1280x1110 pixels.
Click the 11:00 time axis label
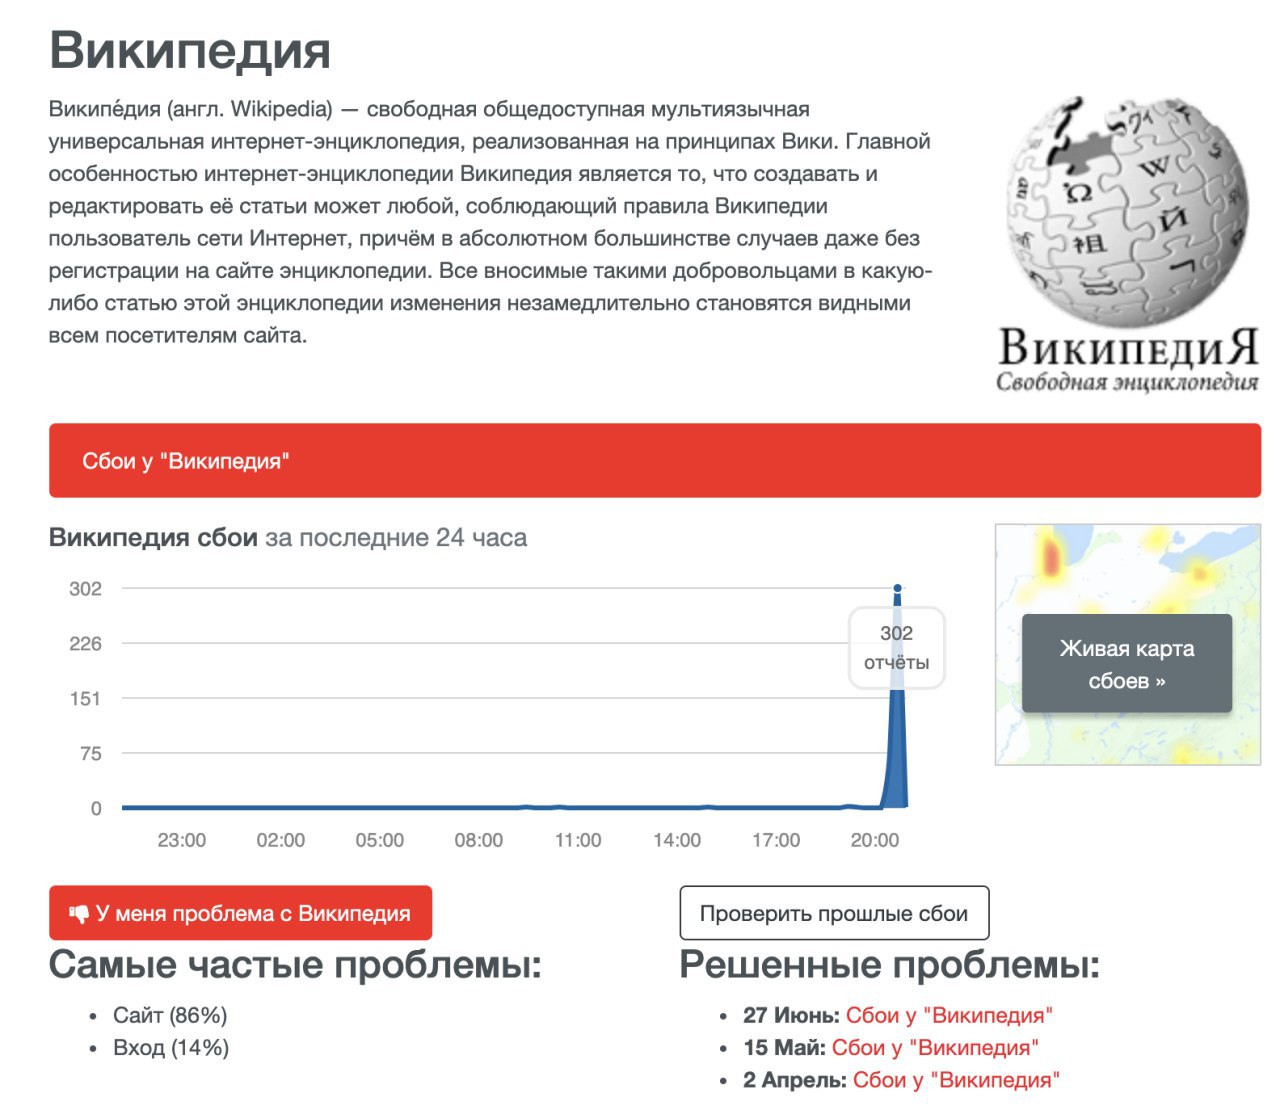pos(578,840)
